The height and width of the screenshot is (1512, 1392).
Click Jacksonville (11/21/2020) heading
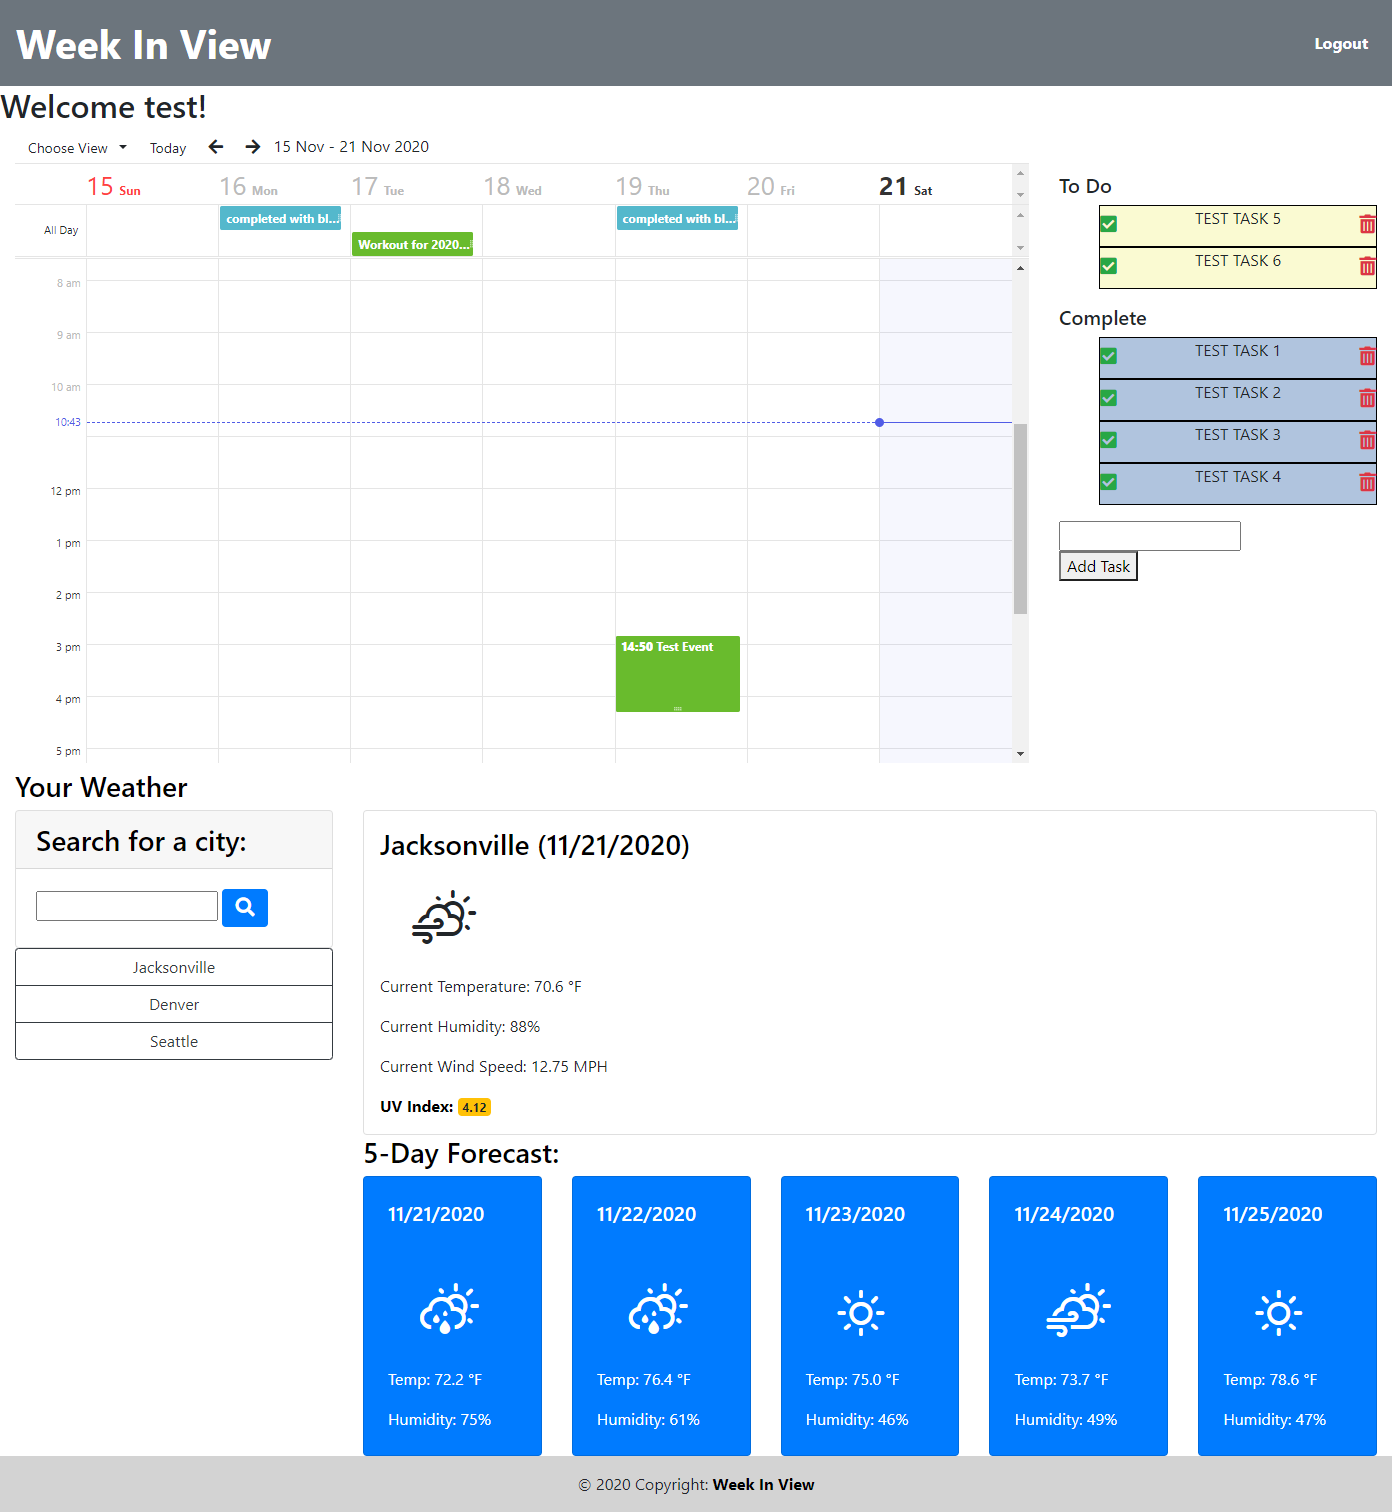[535, 846]
